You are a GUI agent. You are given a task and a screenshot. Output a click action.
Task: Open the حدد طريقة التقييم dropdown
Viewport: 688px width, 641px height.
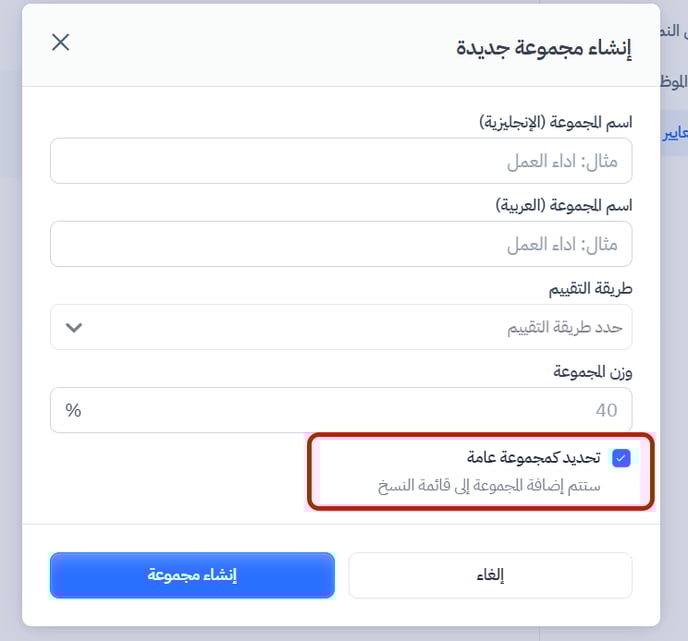click(x=340, y=327)
